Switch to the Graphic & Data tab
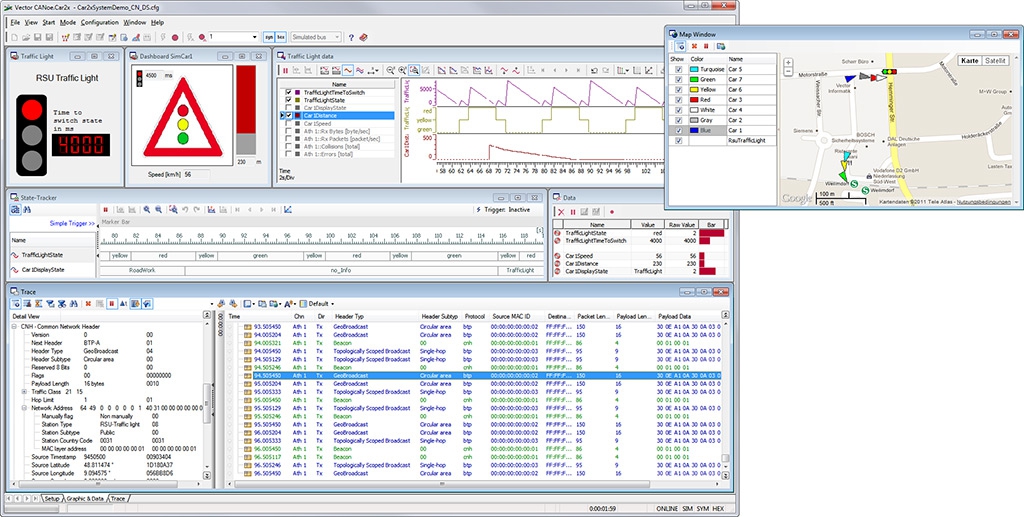 86,498
